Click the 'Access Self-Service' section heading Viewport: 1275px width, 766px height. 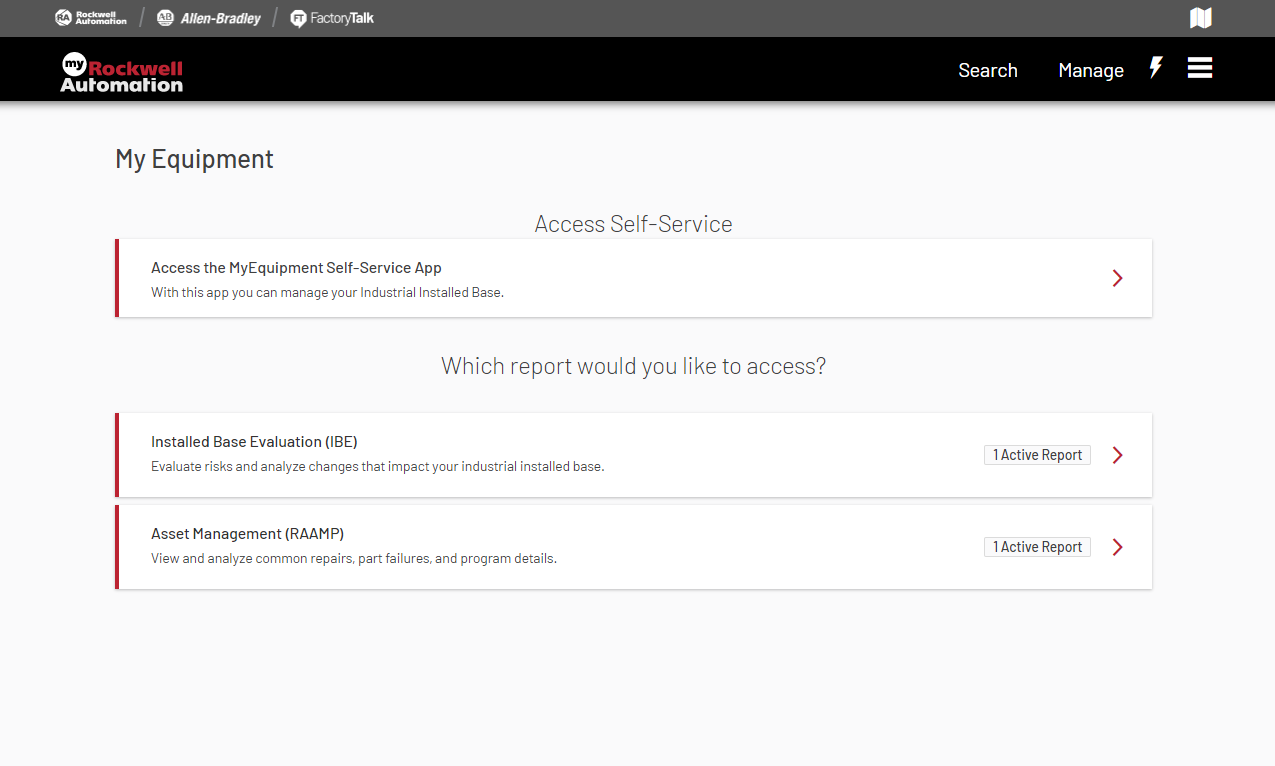pyautogui.click(x=634, y=224)
